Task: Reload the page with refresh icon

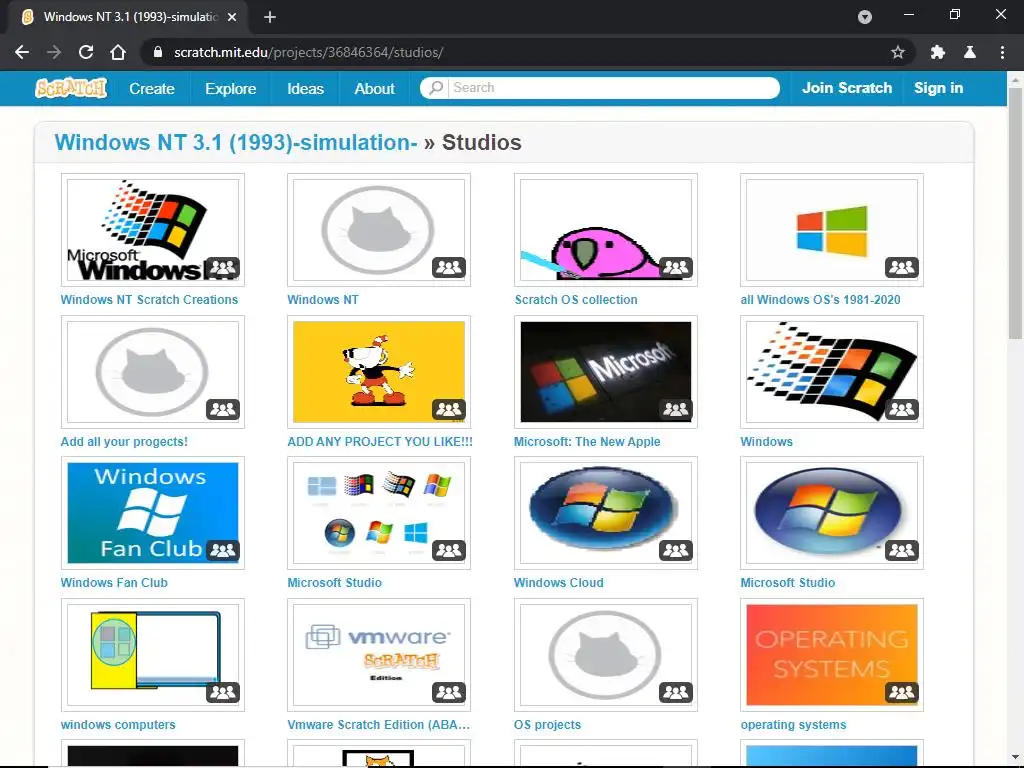Action: pyautogui.click(x=86, y=52)
